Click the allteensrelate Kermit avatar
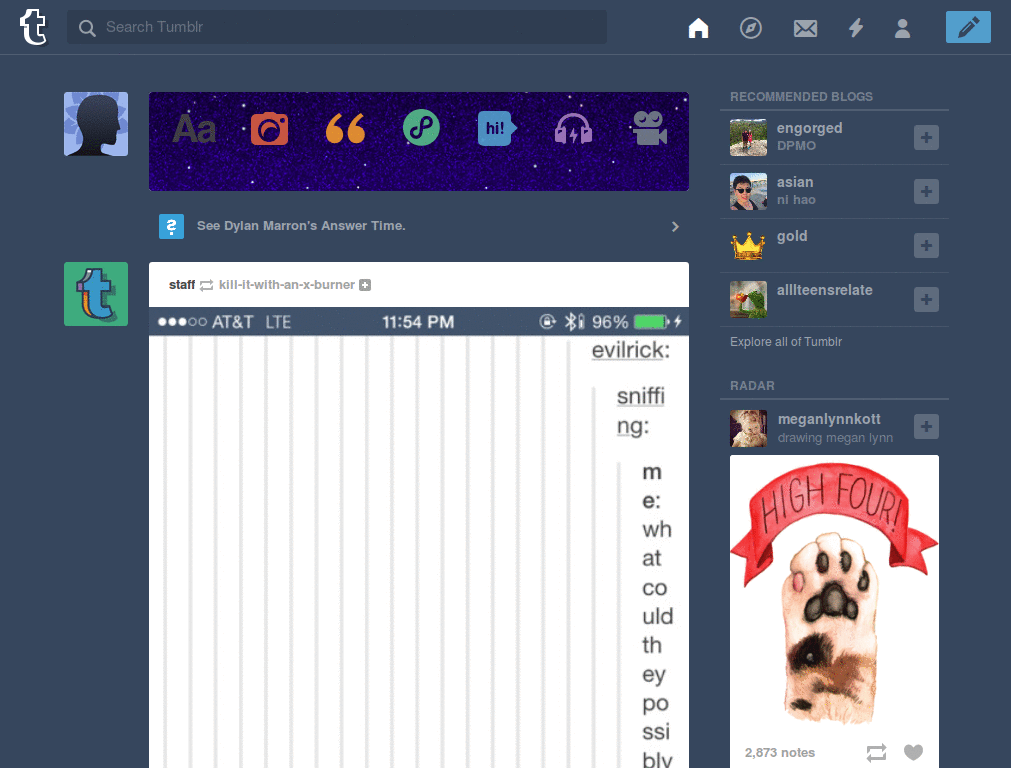This screenshot has height=768, width=1024. pos(748,299)
